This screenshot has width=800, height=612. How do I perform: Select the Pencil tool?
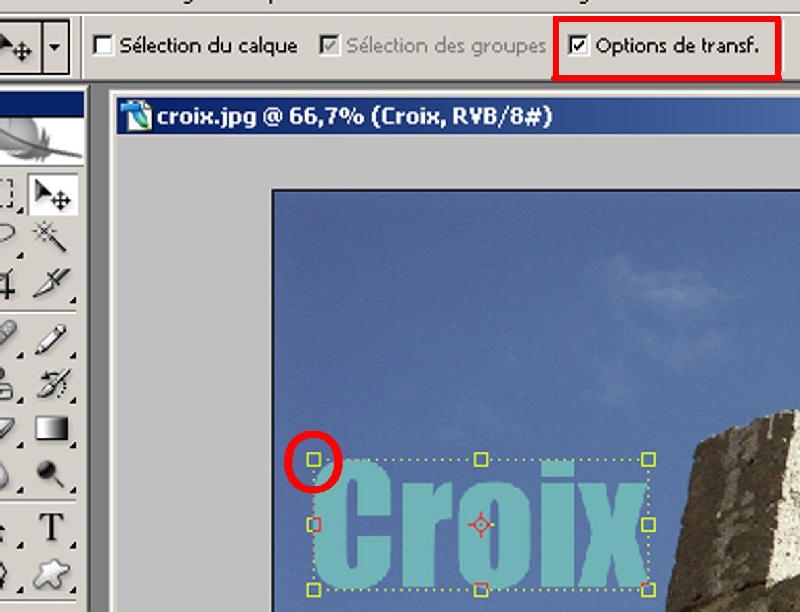[x=51, y=339]
